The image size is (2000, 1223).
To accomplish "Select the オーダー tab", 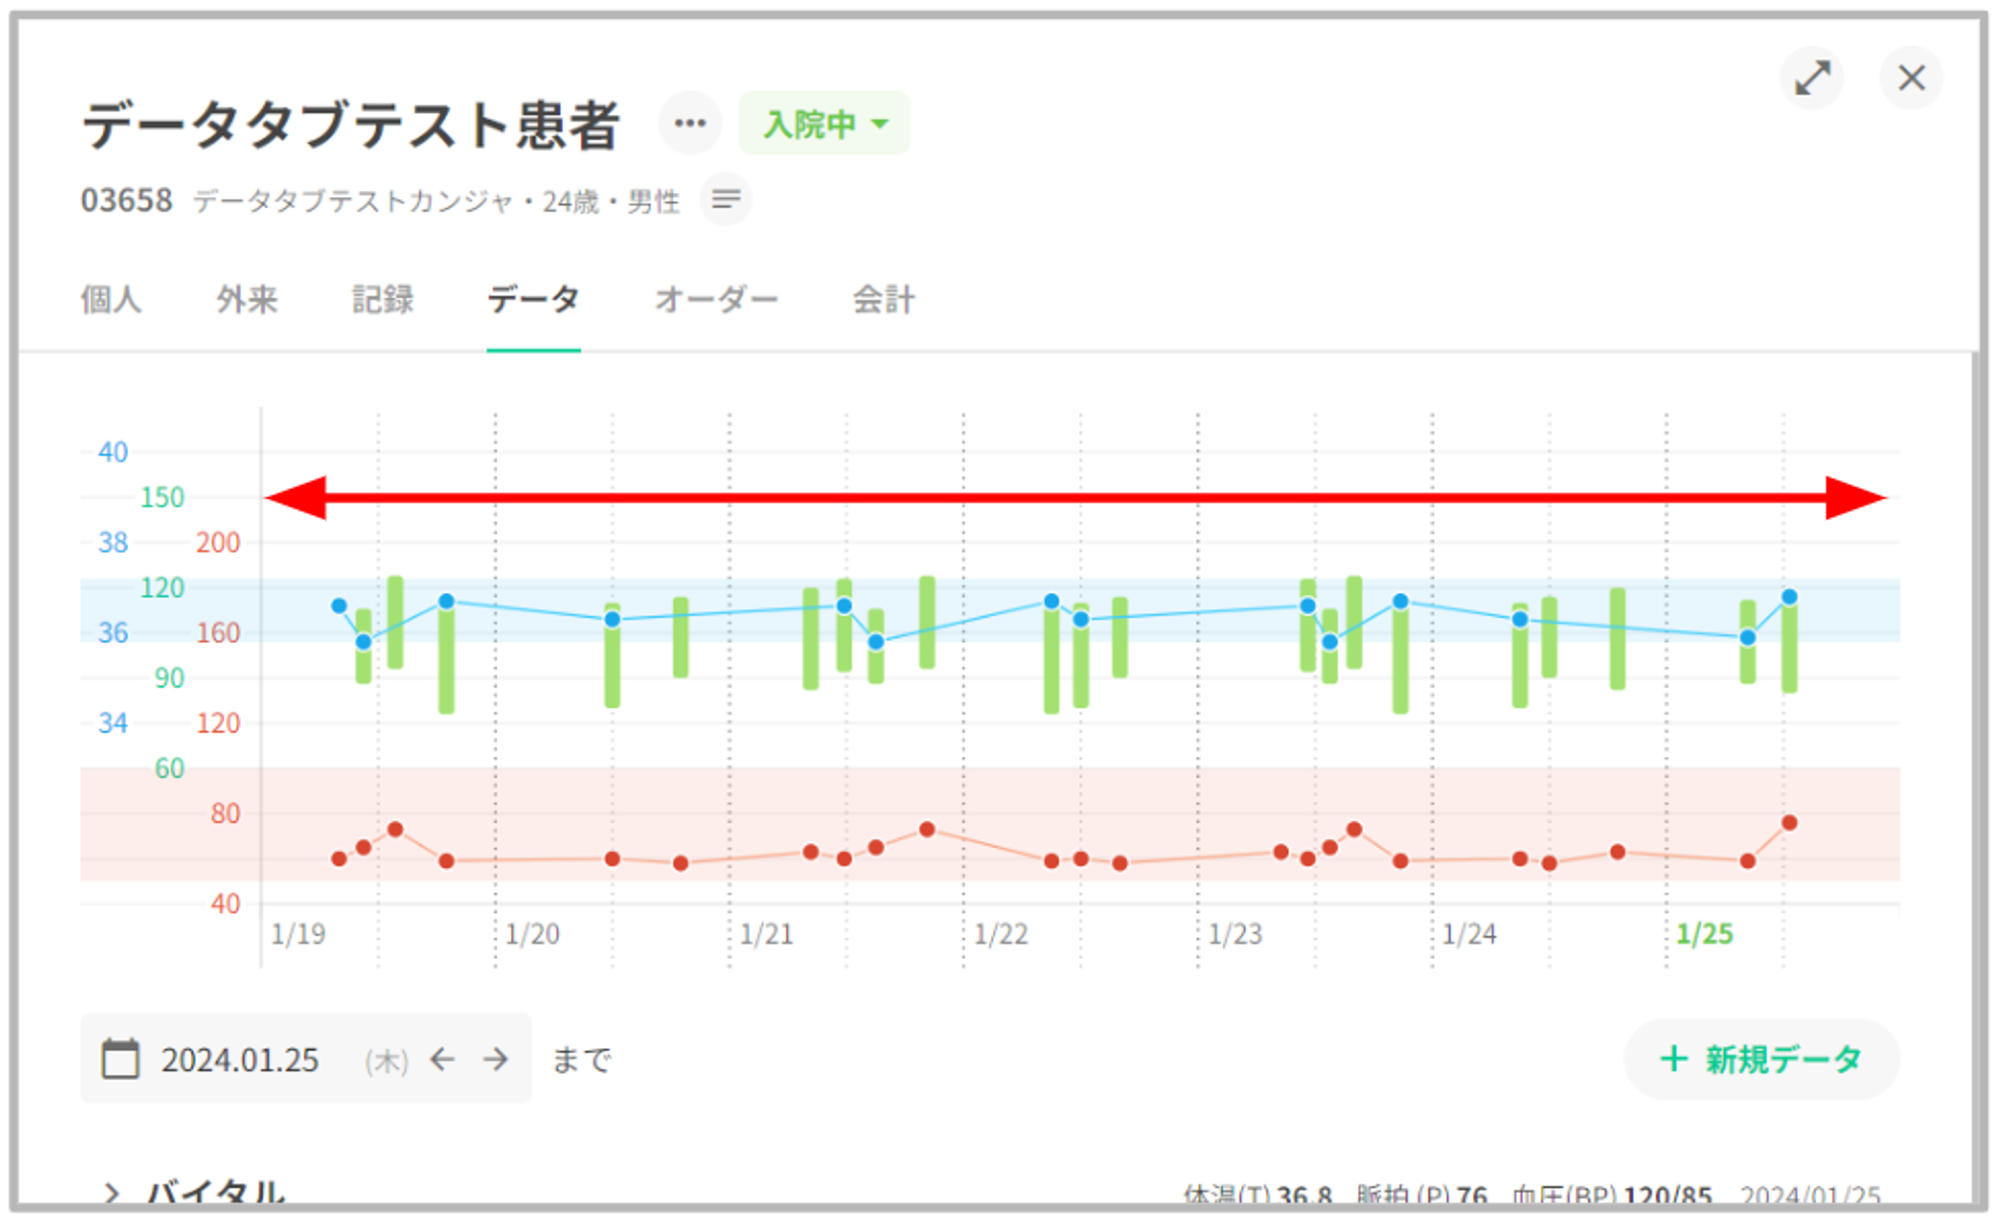I will pos(716,299).
